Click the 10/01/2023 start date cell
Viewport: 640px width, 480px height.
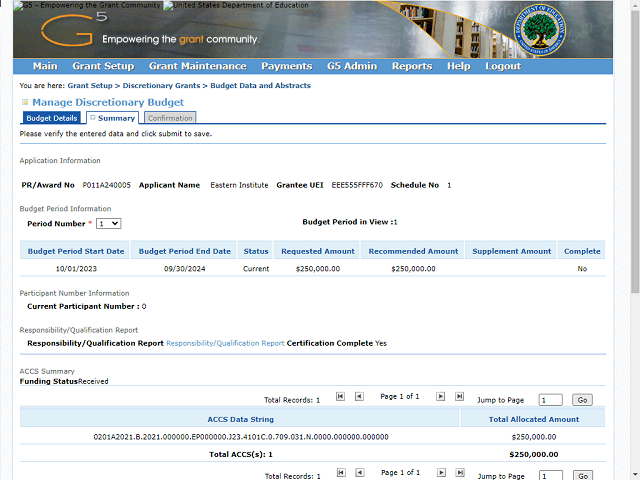[x=76, y=269]
